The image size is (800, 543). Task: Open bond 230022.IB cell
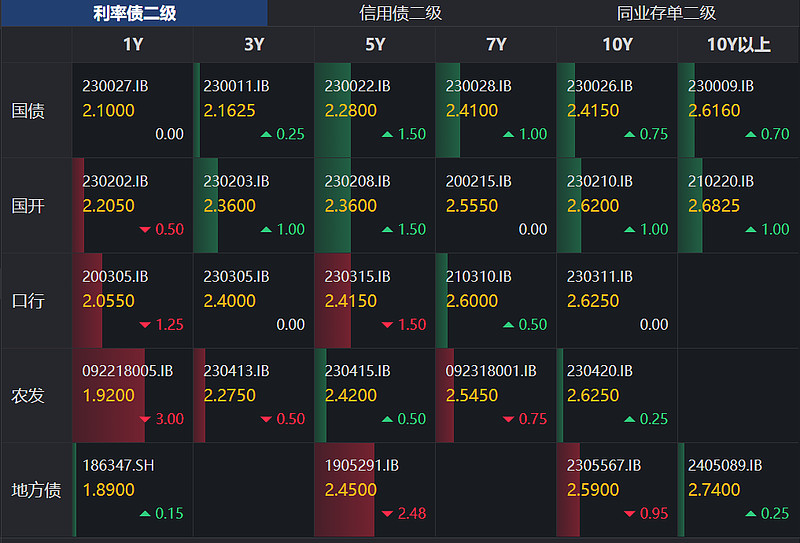pos(357,87)
